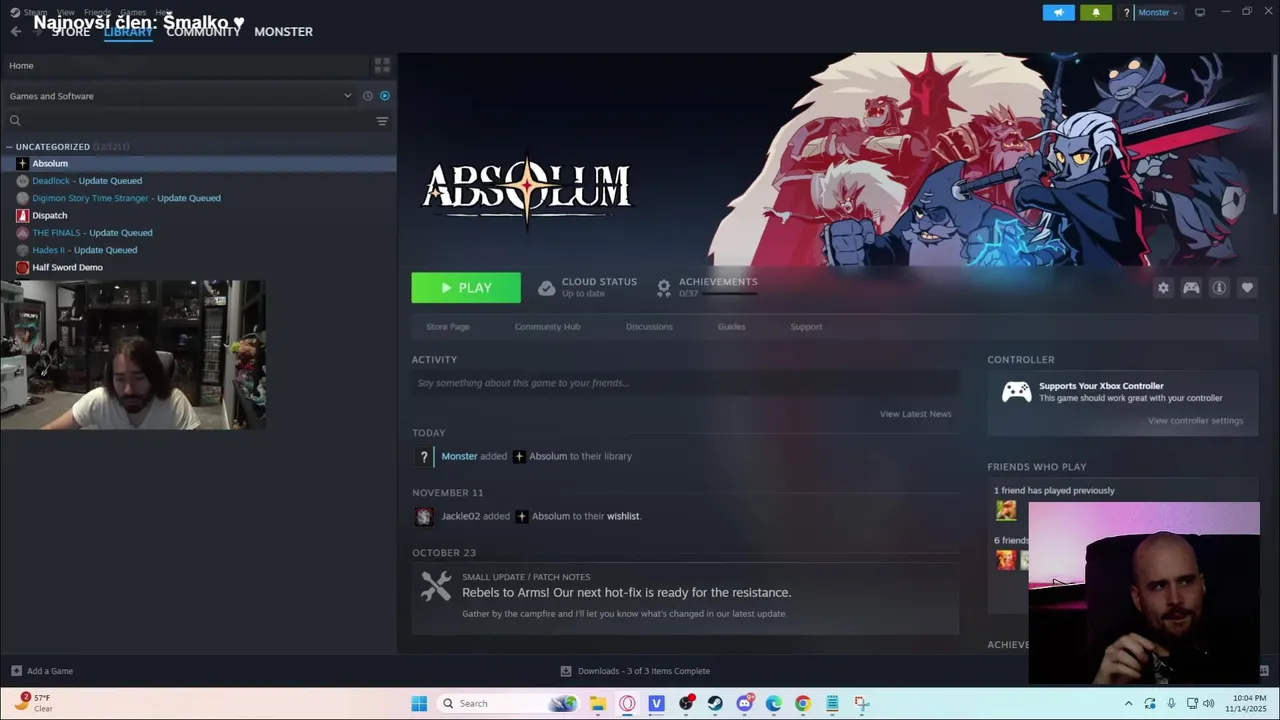
Task: Show game info icon
Action: [1219, 288]
